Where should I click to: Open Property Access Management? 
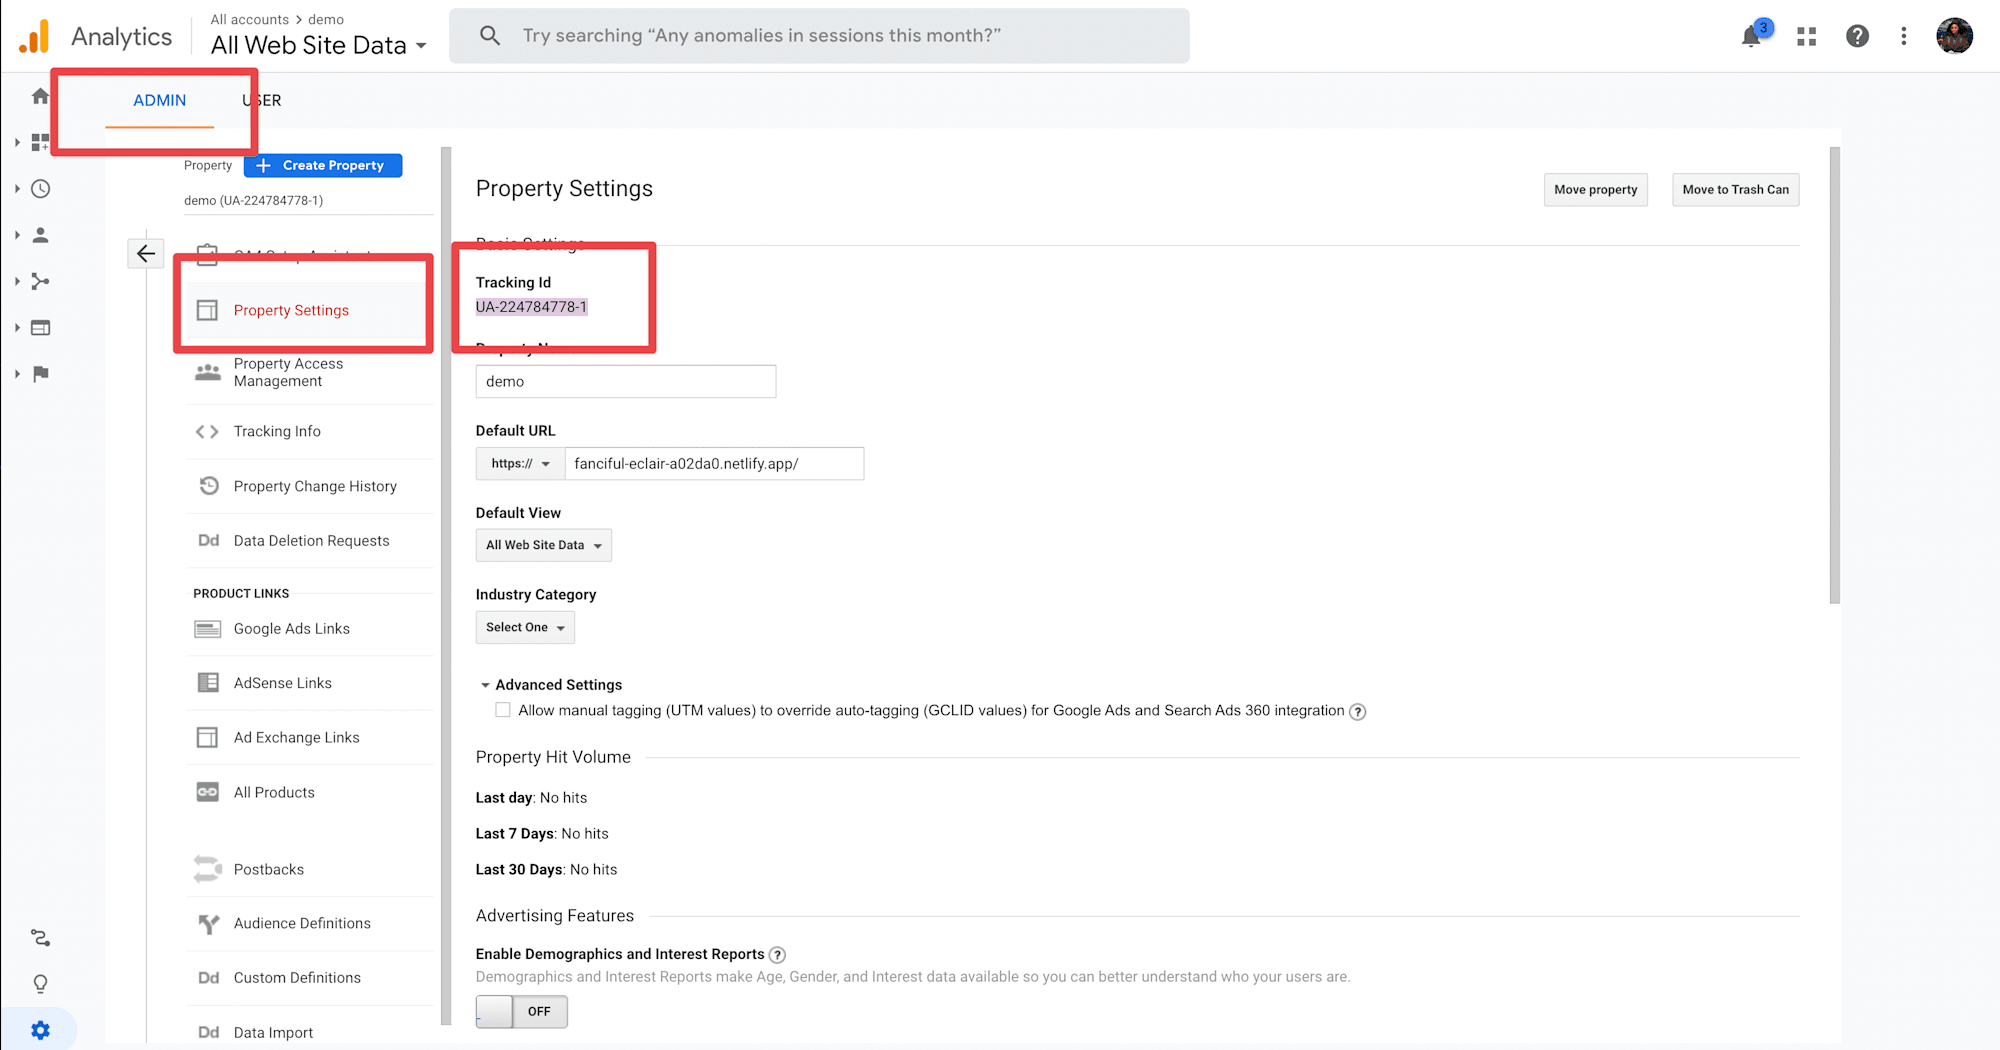tap(310, 372)
